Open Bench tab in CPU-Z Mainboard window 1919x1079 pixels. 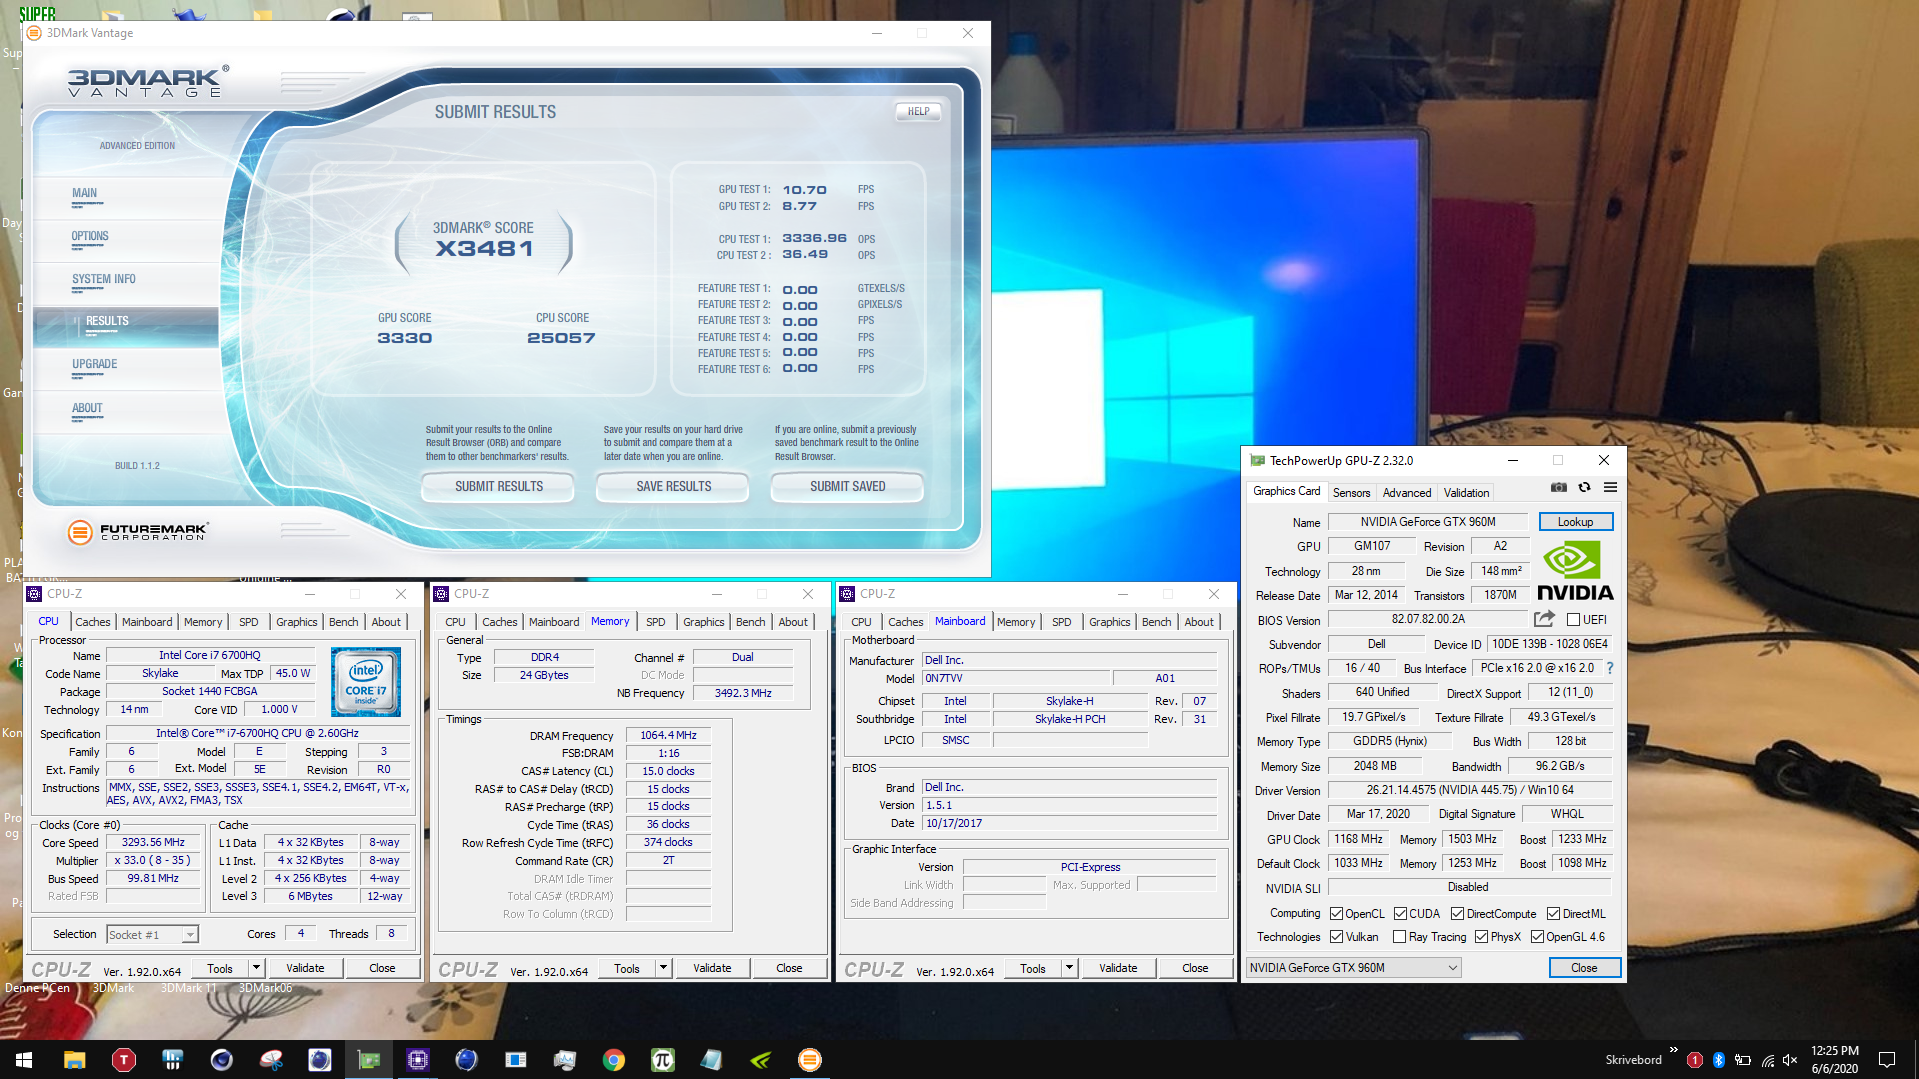click(1156, 622)
